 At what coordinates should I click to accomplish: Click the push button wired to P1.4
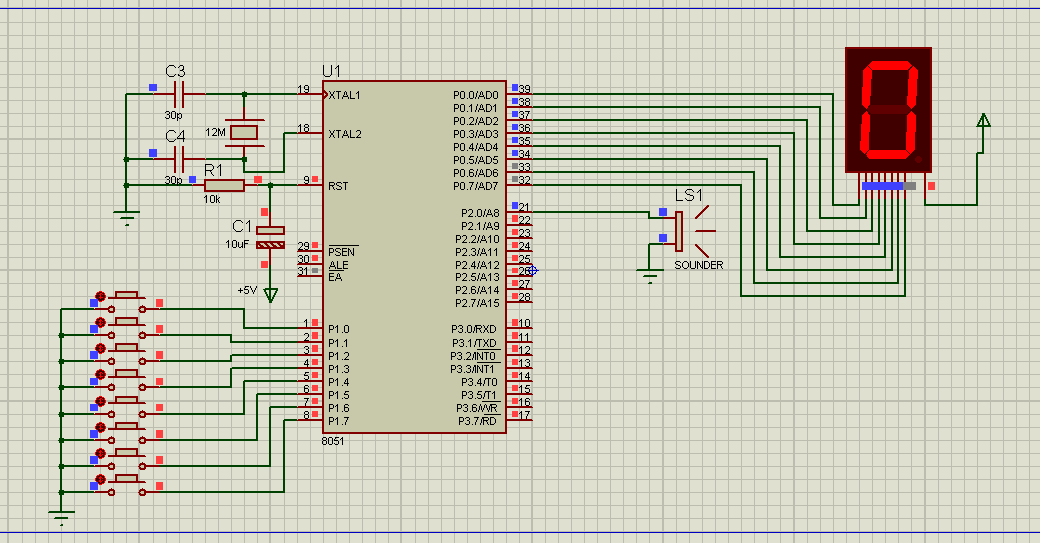126,406
